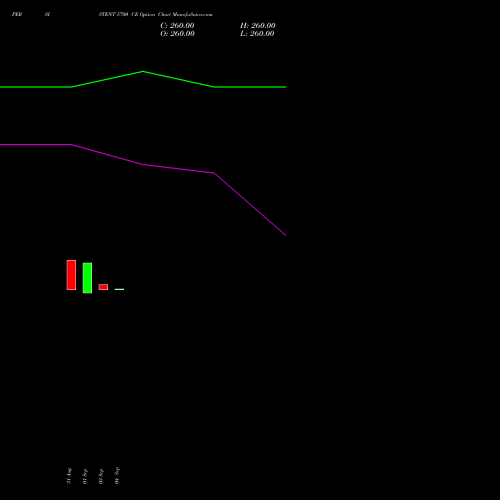
Task: Click the purple line's final bend before its steep drop
Action: [x=214, y=173]
